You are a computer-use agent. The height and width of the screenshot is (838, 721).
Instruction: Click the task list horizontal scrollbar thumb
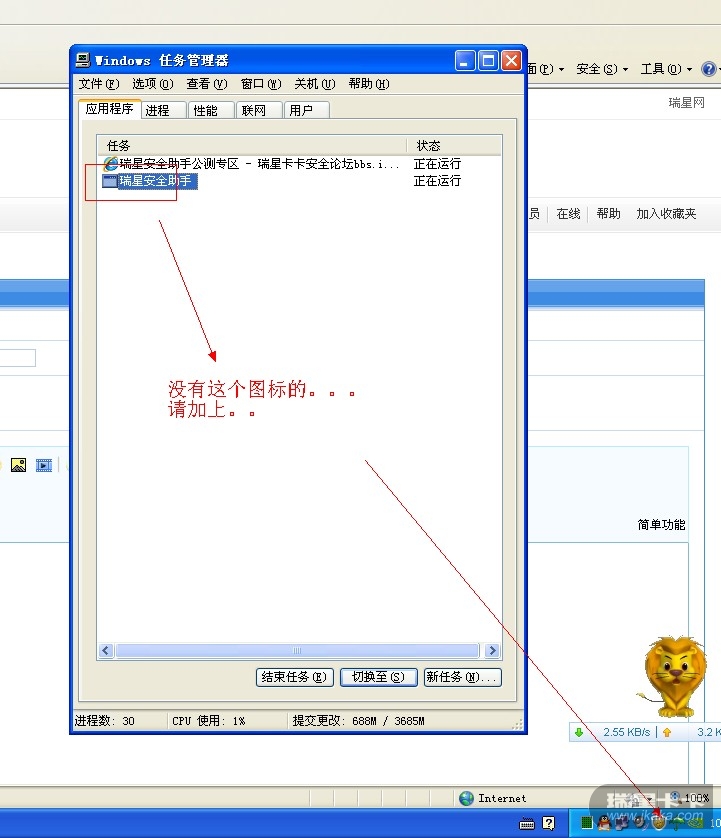click(x=297, y=650)
